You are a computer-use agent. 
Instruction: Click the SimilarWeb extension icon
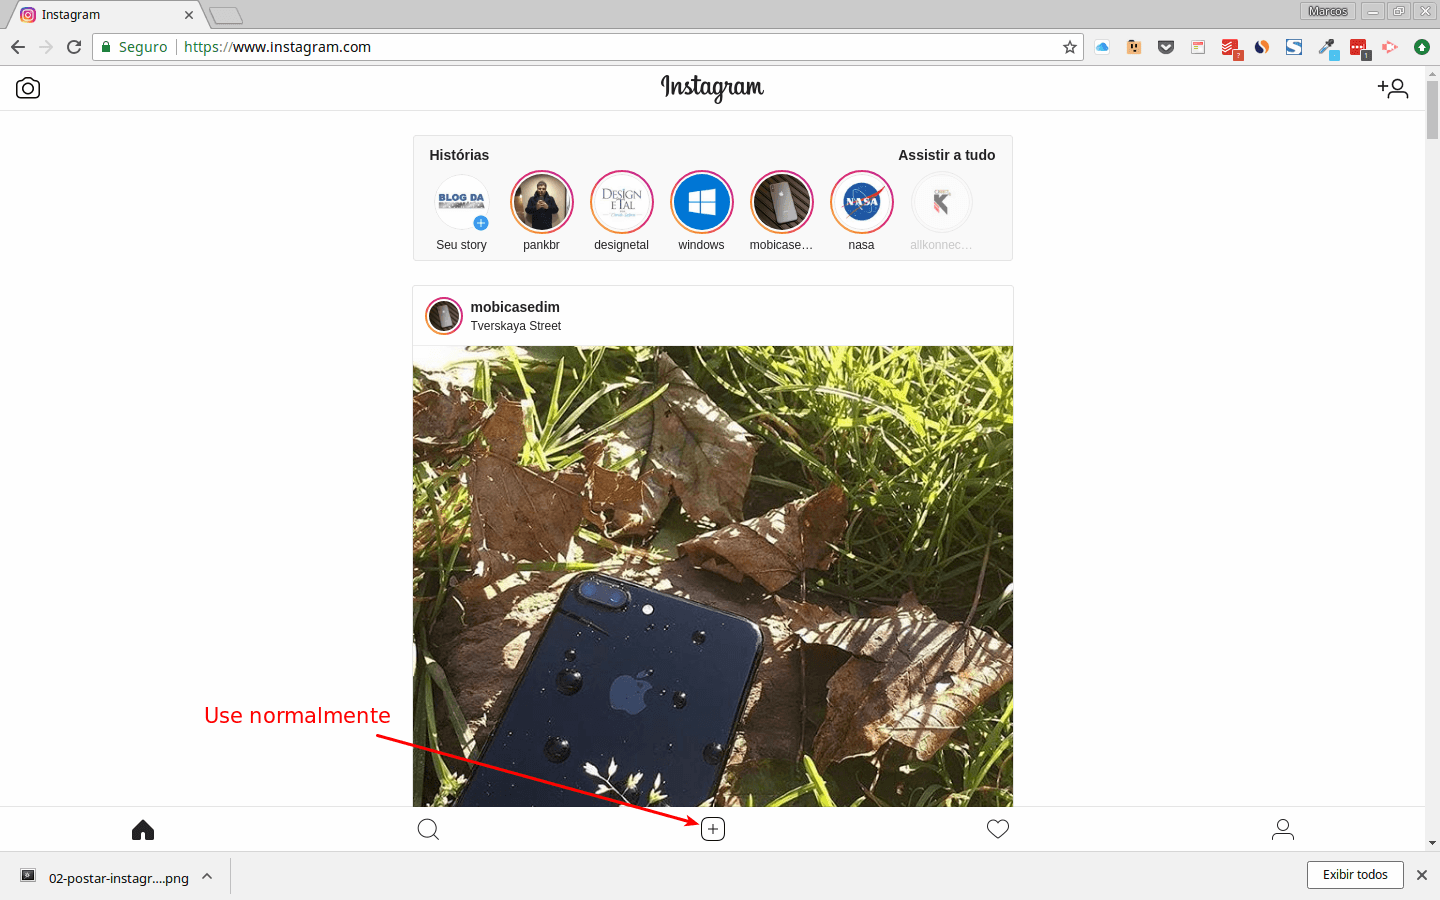point(1262,47)
